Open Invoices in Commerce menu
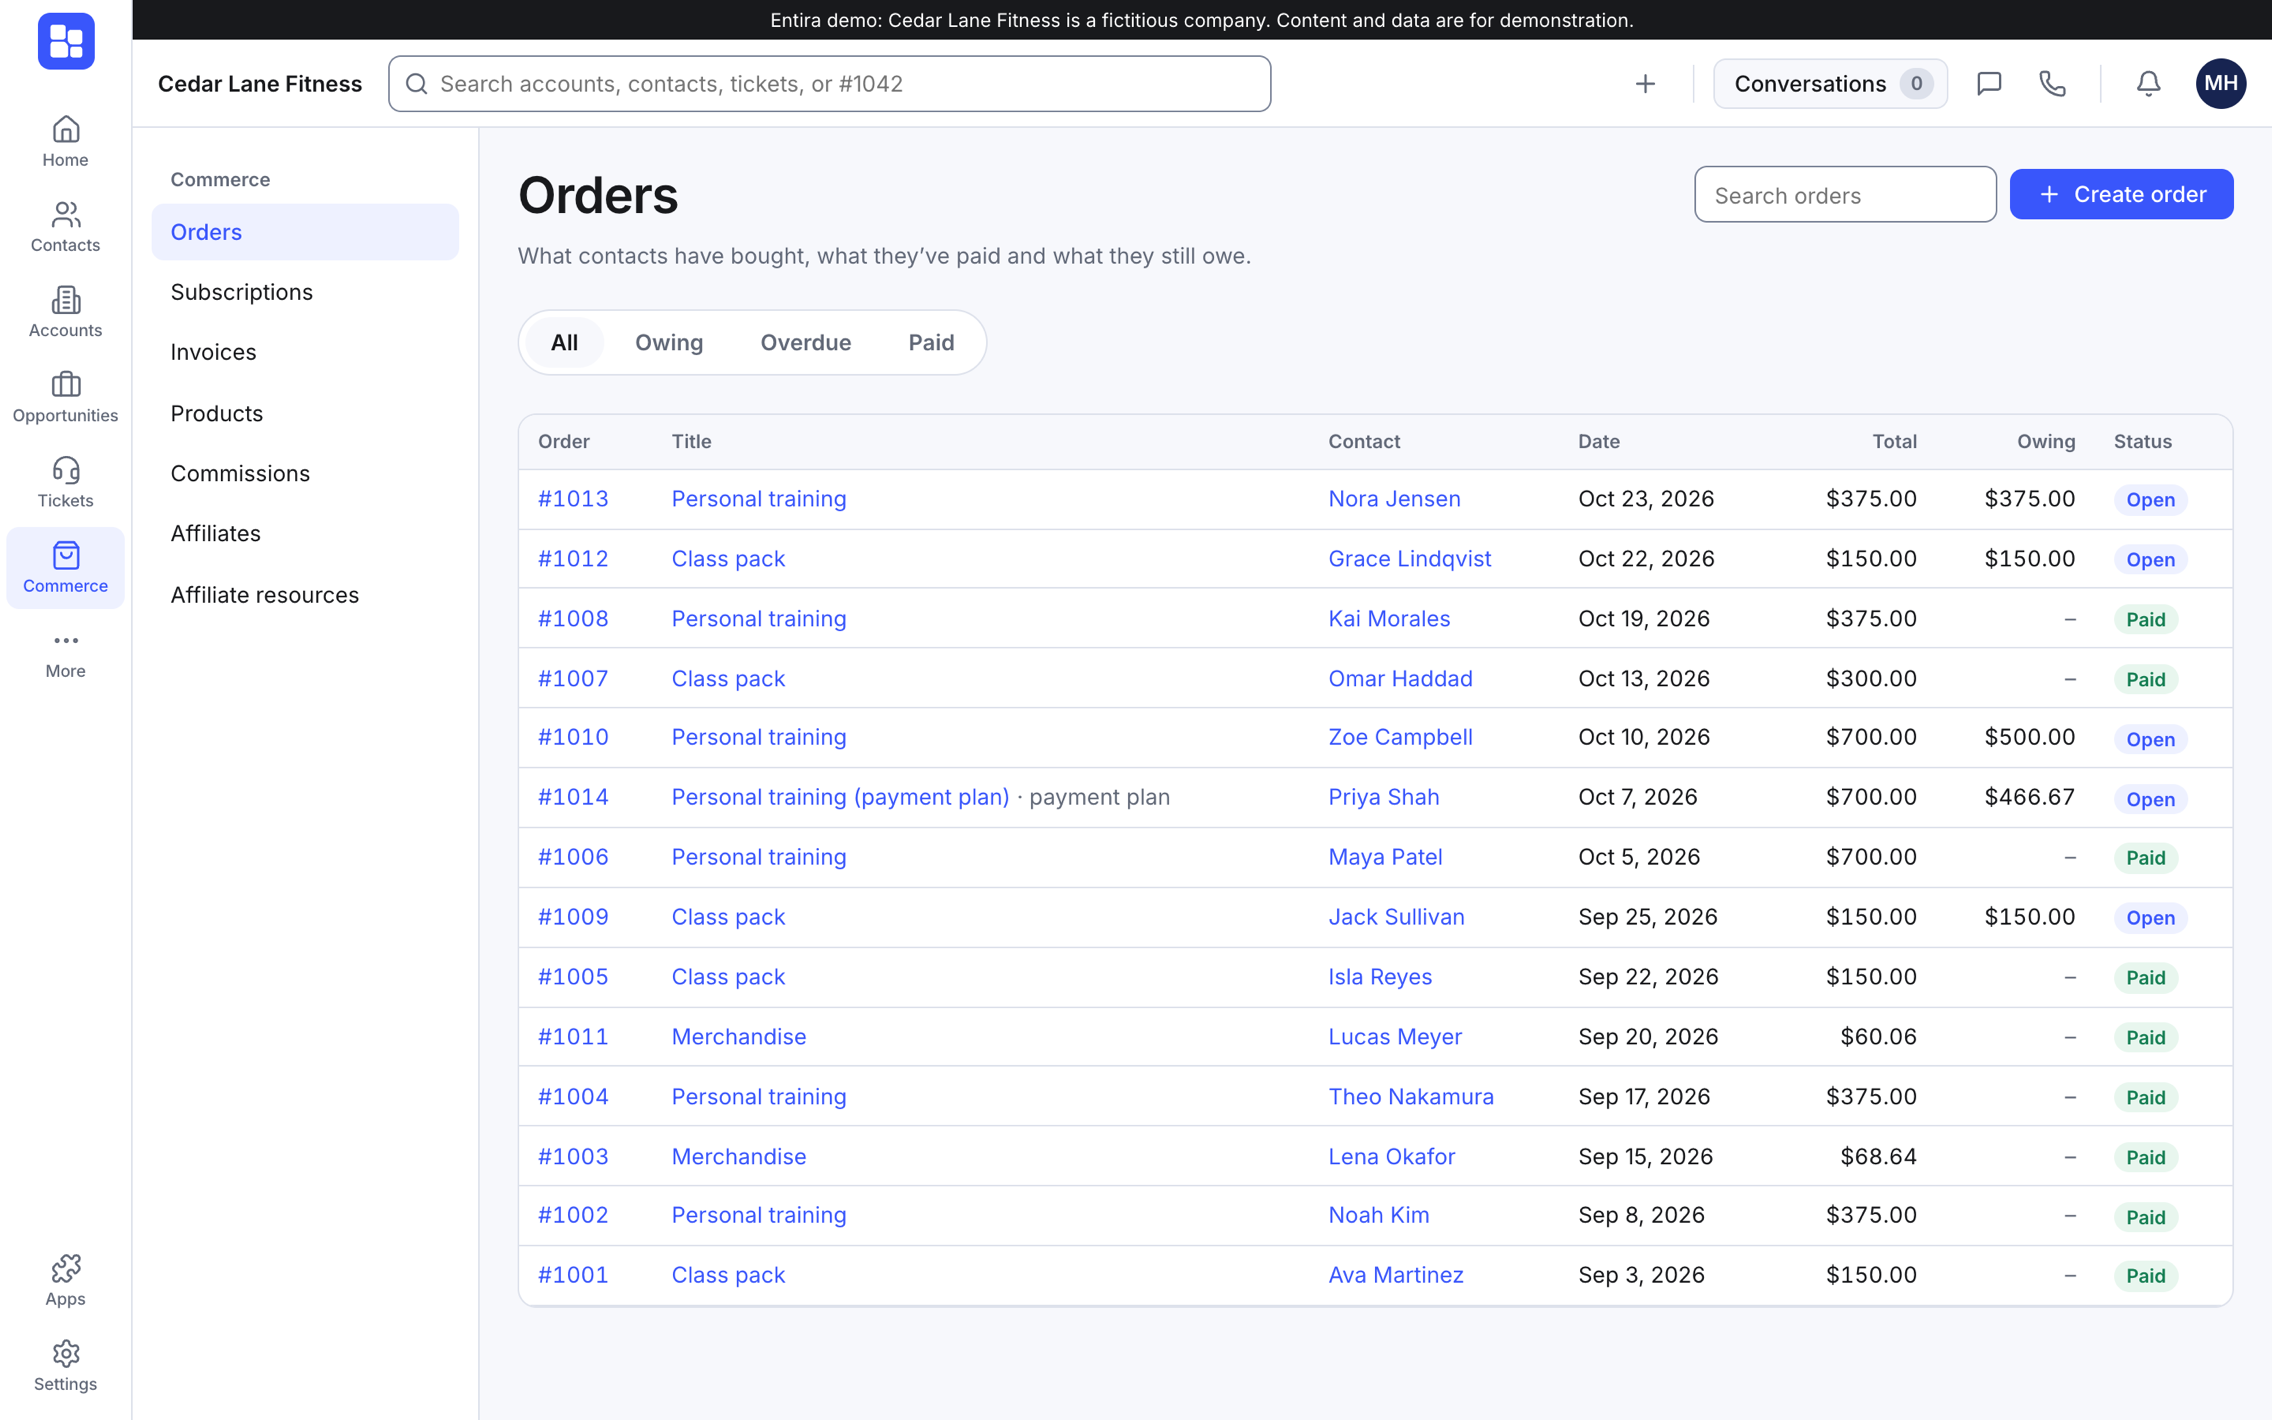 click(305, 352)
